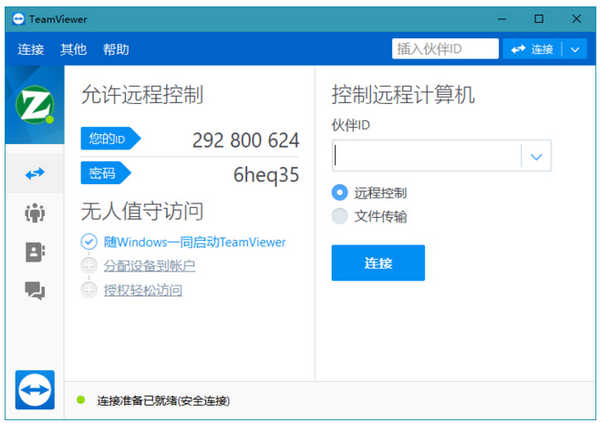Open the 帮助 menu
The image size is (600, 423).
tap(116, 49)
